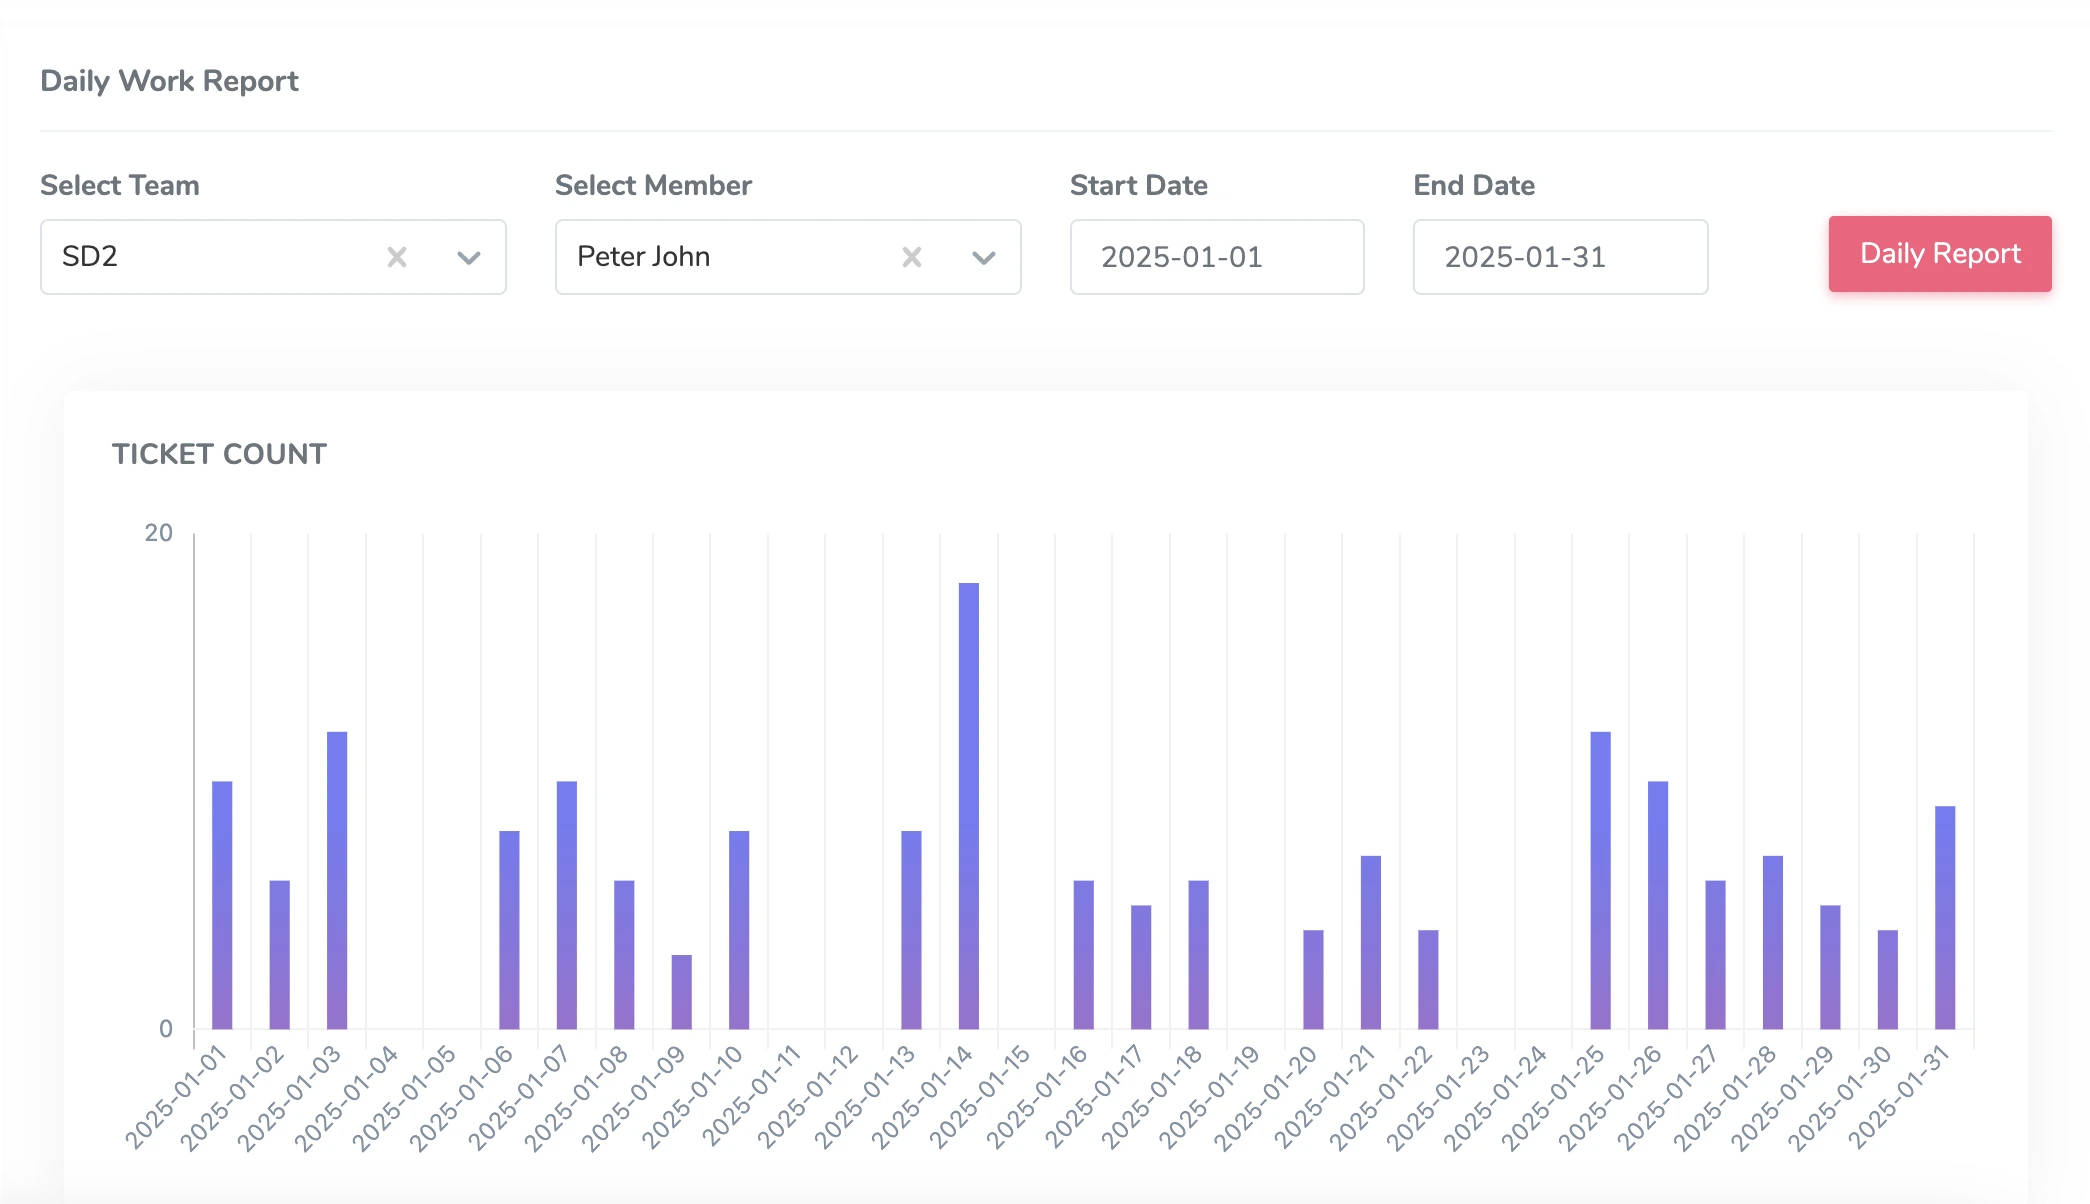
Task: Open the Select Team dropdown arrow
Action: click(x=469, y=258)
